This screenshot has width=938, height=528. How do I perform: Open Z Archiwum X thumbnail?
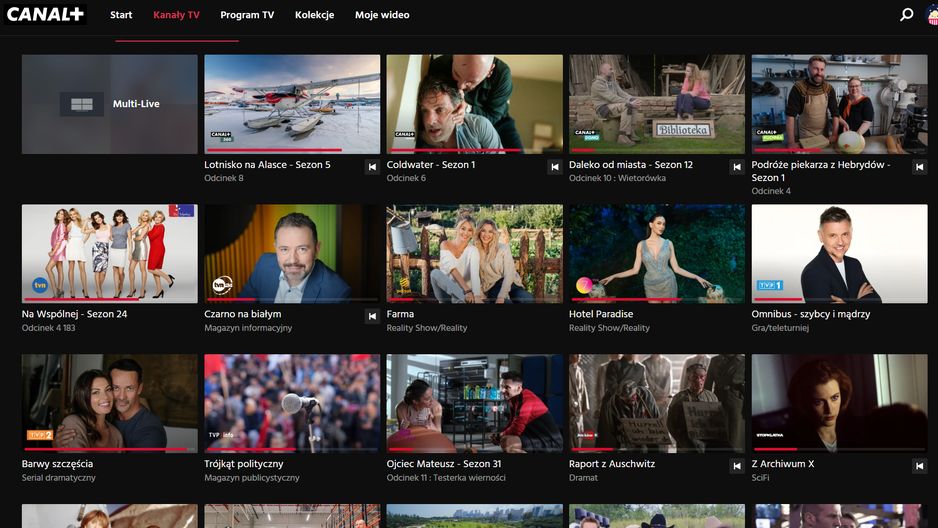coord(839,403)
